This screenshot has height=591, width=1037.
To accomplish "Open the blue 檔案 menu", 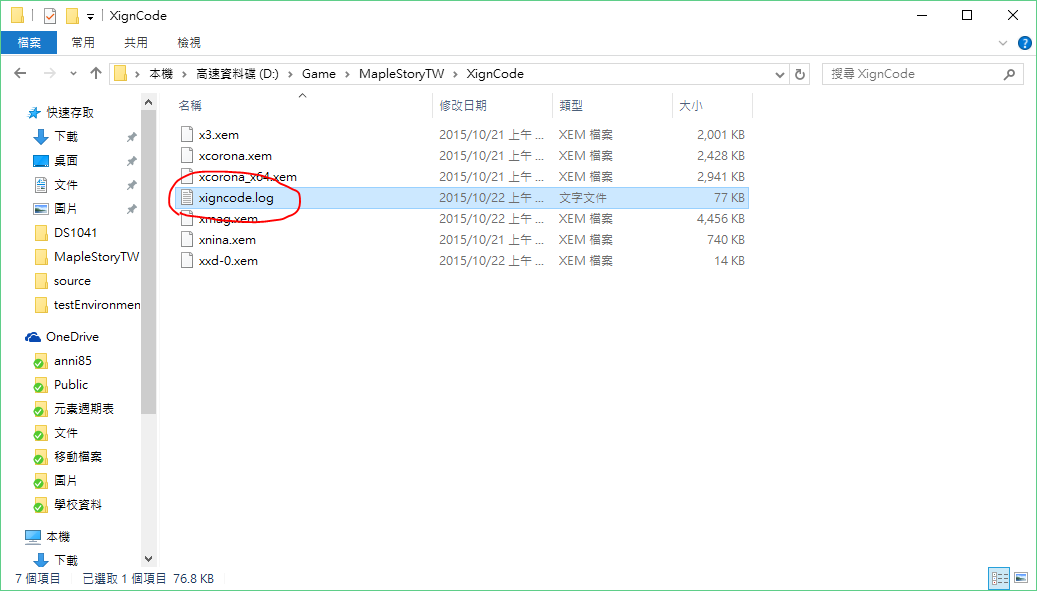I will click(x=29, y=42).
